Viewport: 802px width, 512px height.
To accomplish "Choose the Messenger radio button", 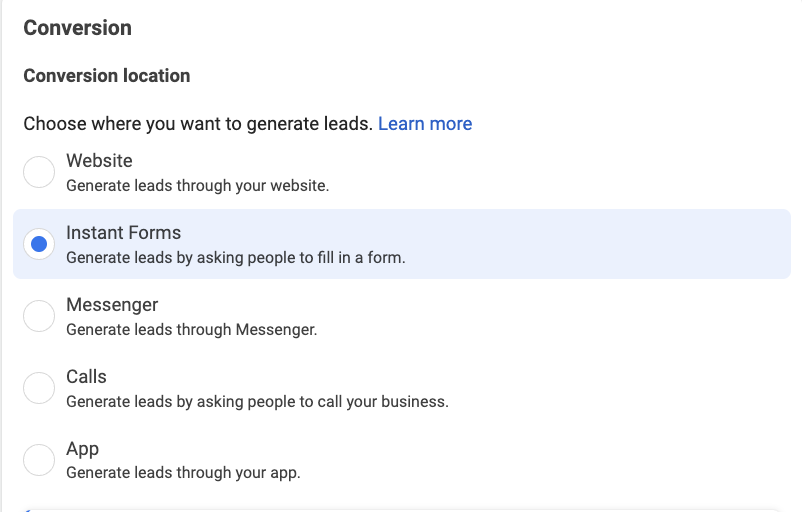I will [39, 316].
